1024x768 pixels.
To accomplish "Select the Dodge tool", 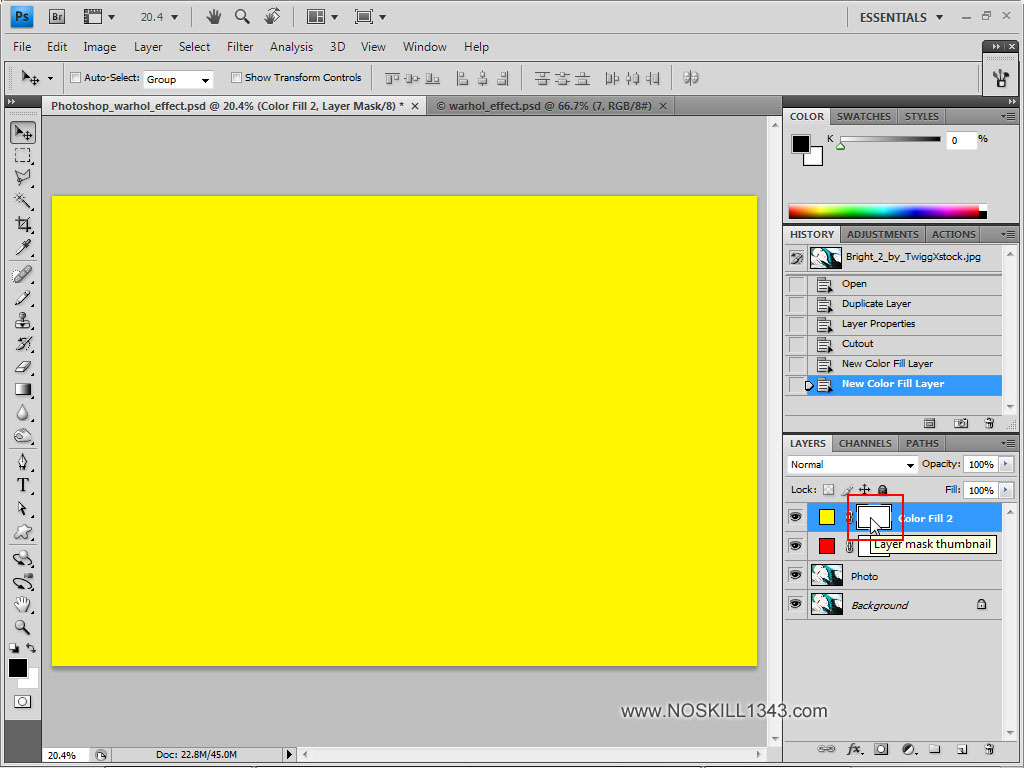I will tap(23, 435).
